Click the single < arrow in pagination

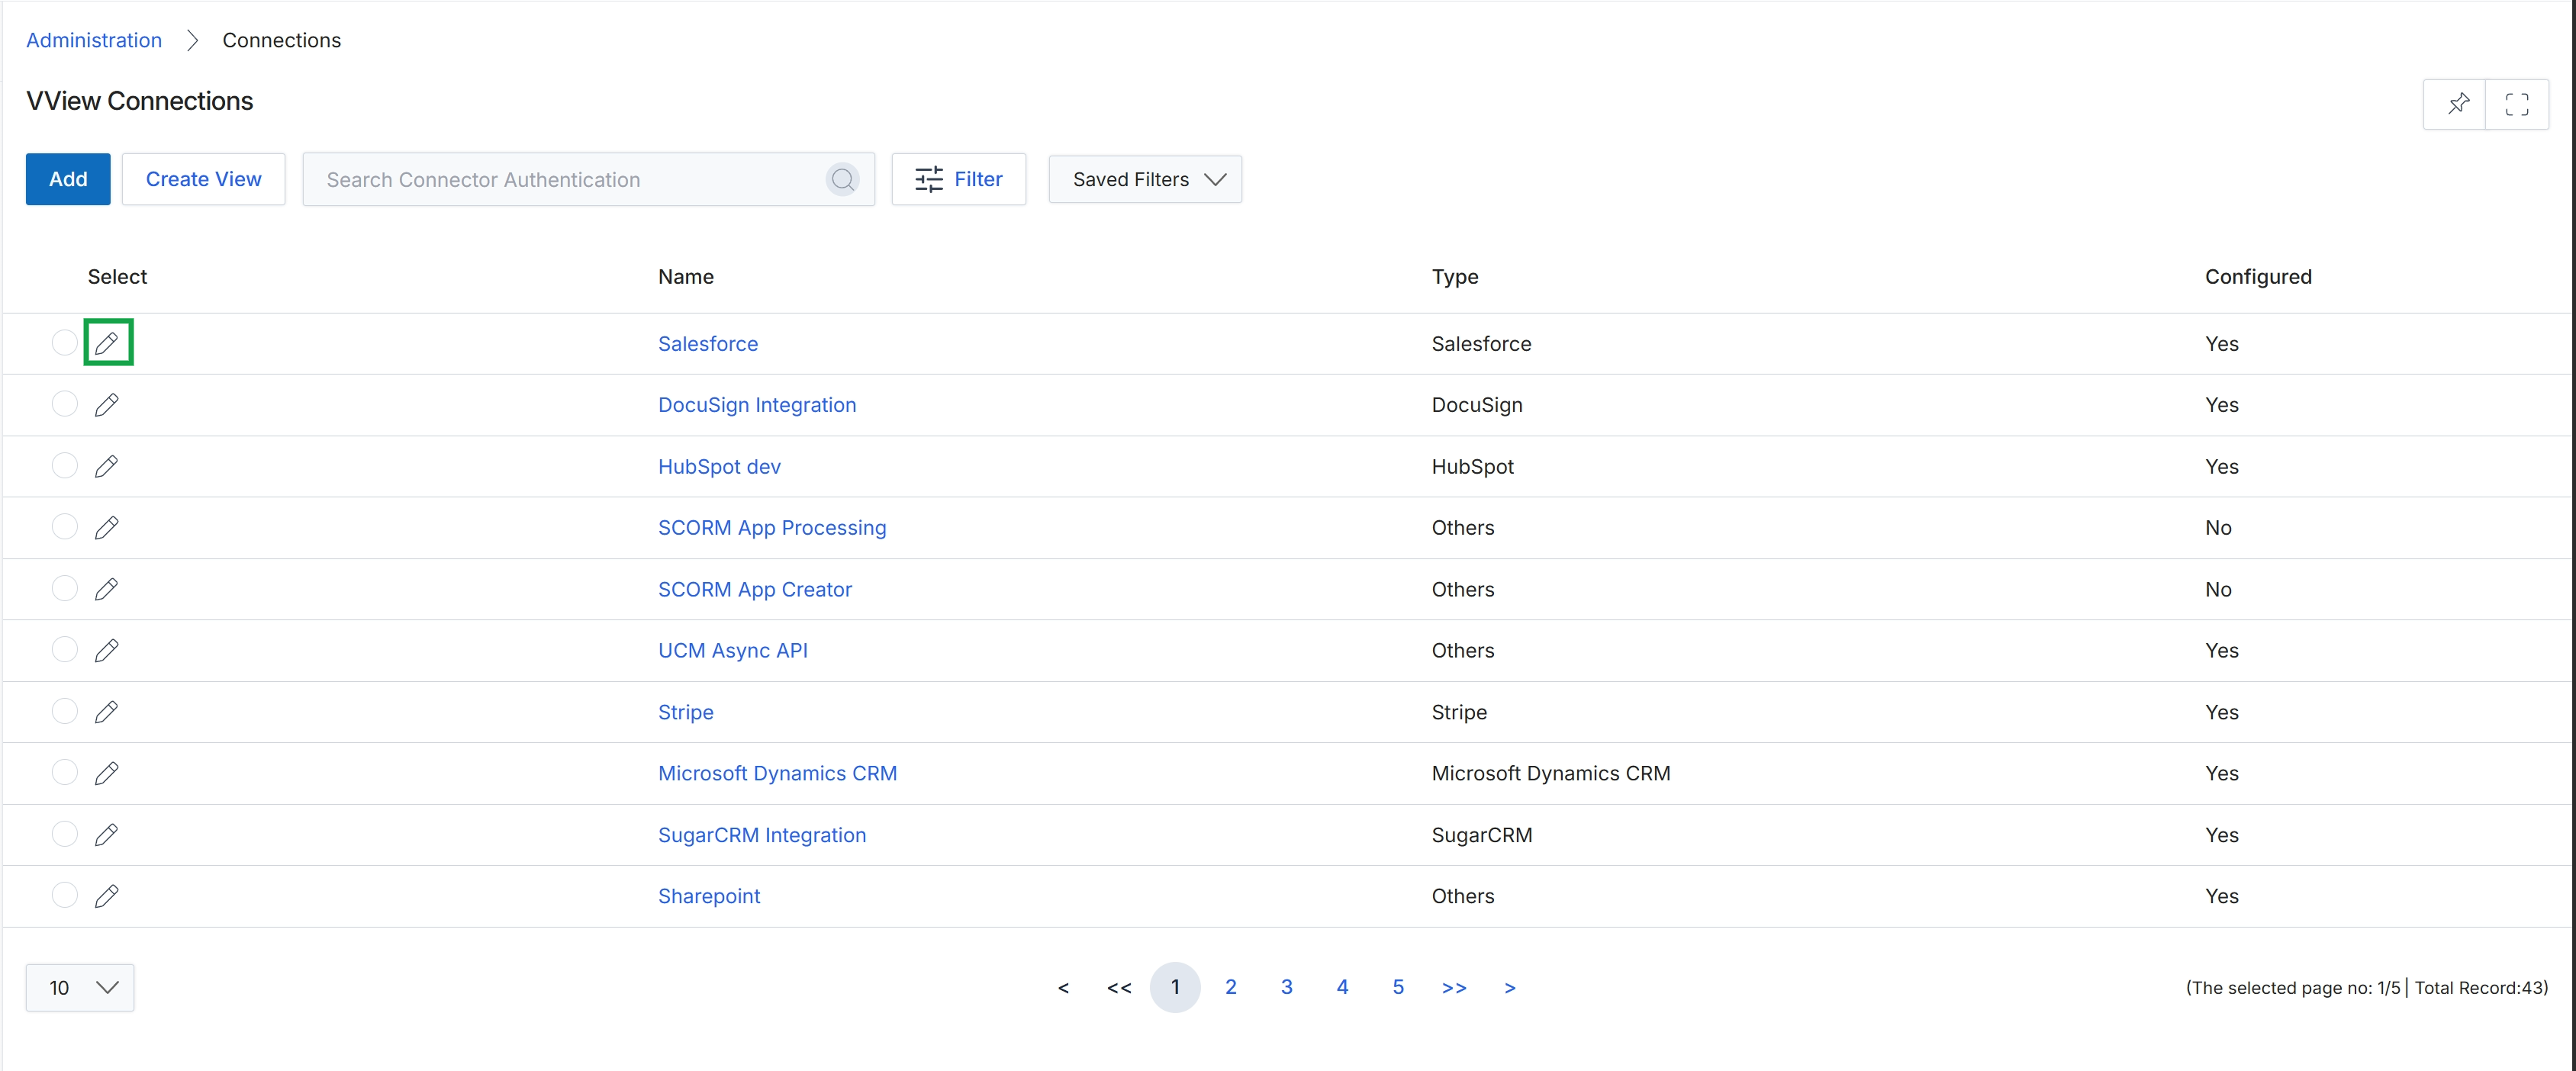(x=1063, y=988)
